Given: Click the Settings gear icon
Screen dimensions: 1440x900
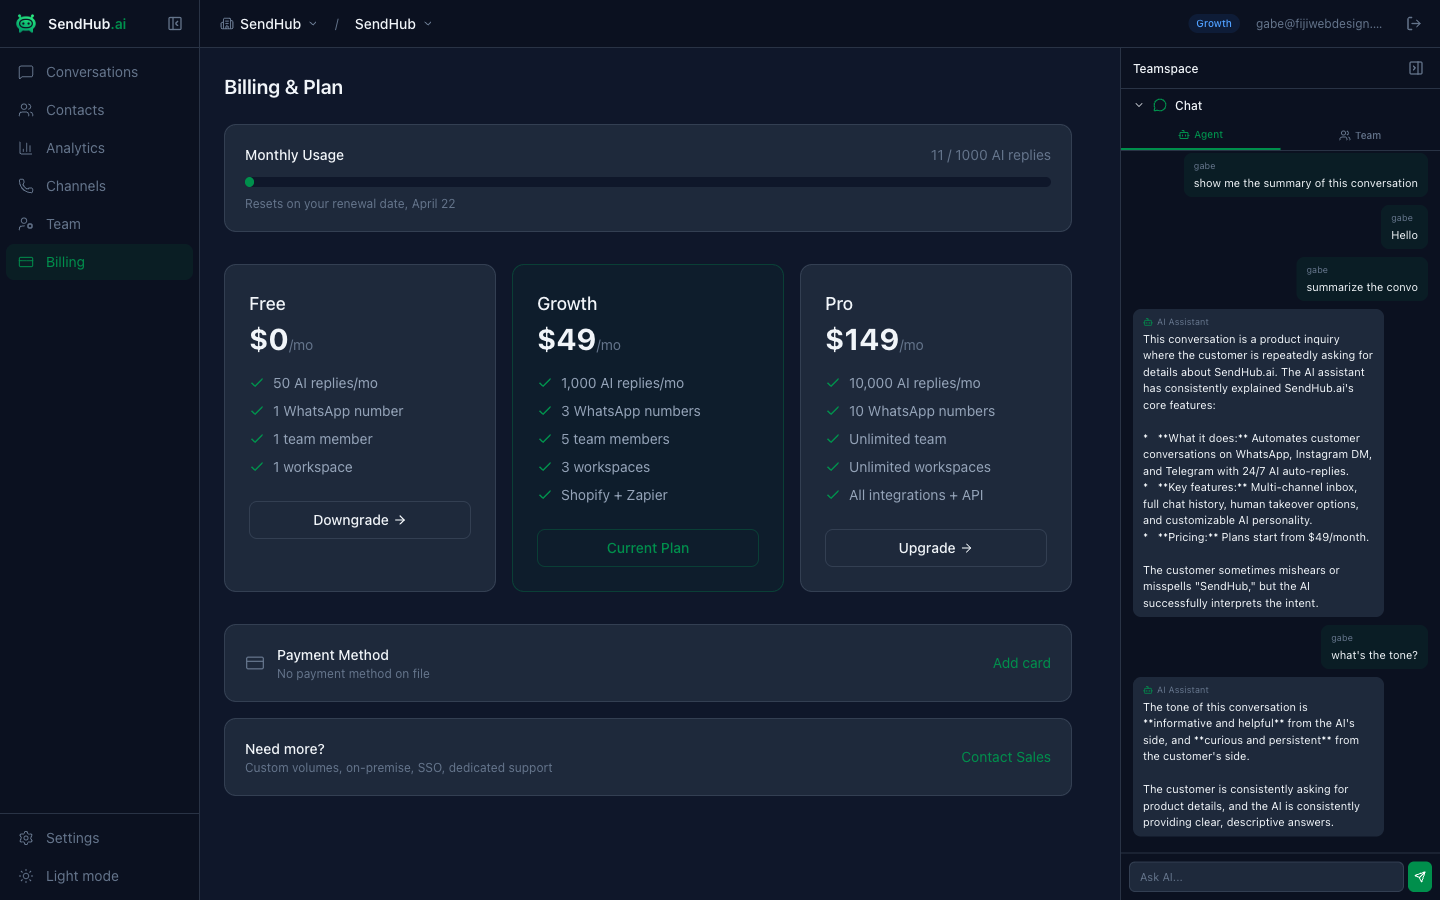Looking at the screenshot, I should point(26,838).
